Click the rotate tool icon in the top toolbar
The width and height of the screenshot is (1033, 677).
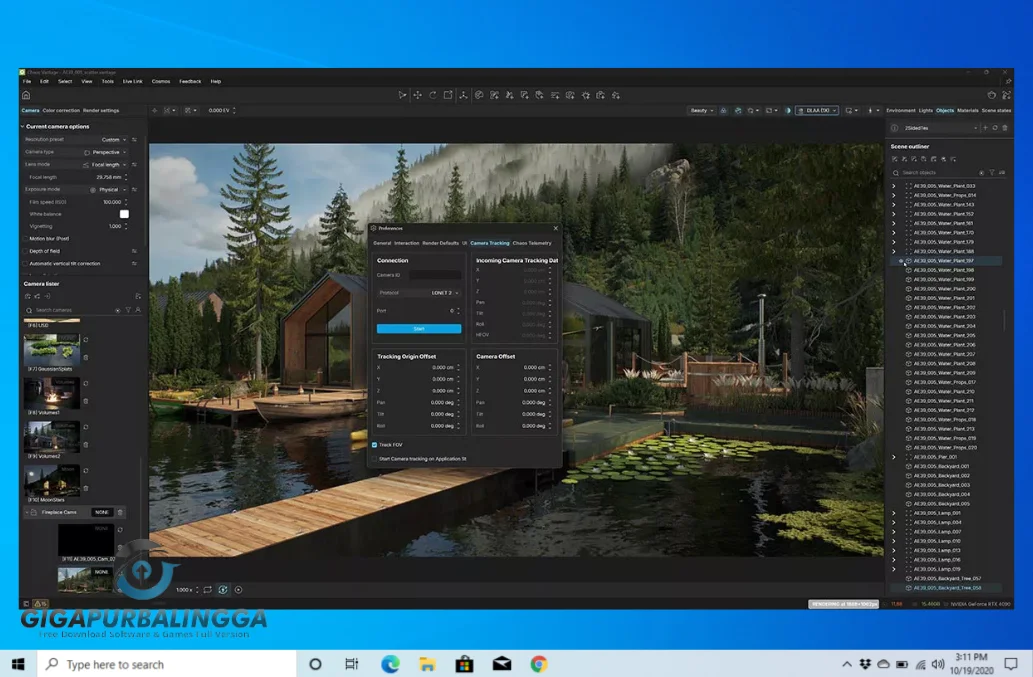coord(433,95)
